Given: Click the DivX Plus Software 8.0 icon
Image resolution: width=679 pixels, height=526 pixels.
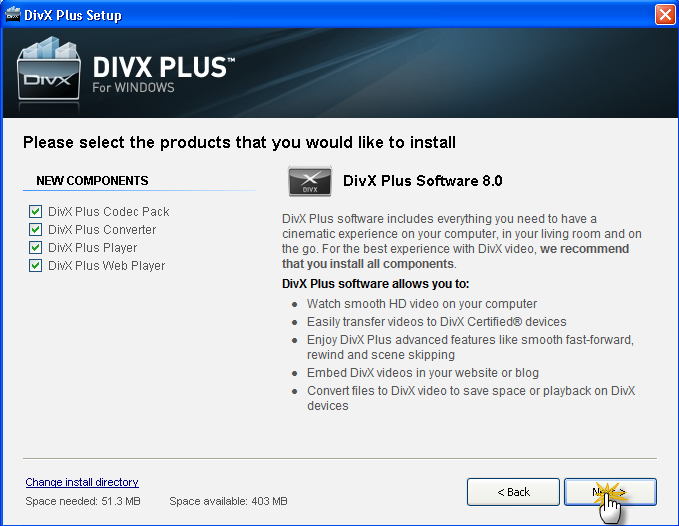Looking at the screenshot, I should [x=310, y=181].
